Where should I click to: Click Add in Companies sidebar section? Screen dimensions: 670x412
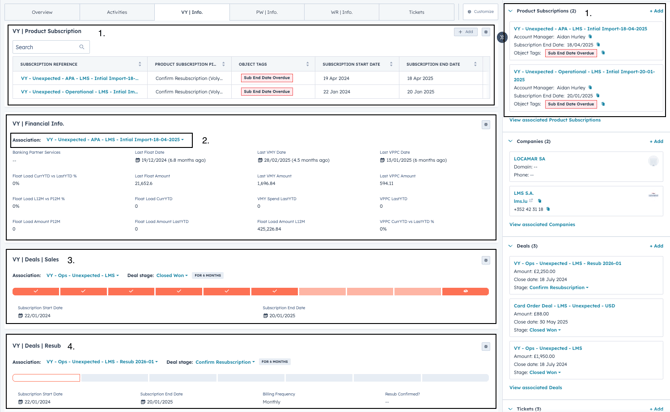657,141
